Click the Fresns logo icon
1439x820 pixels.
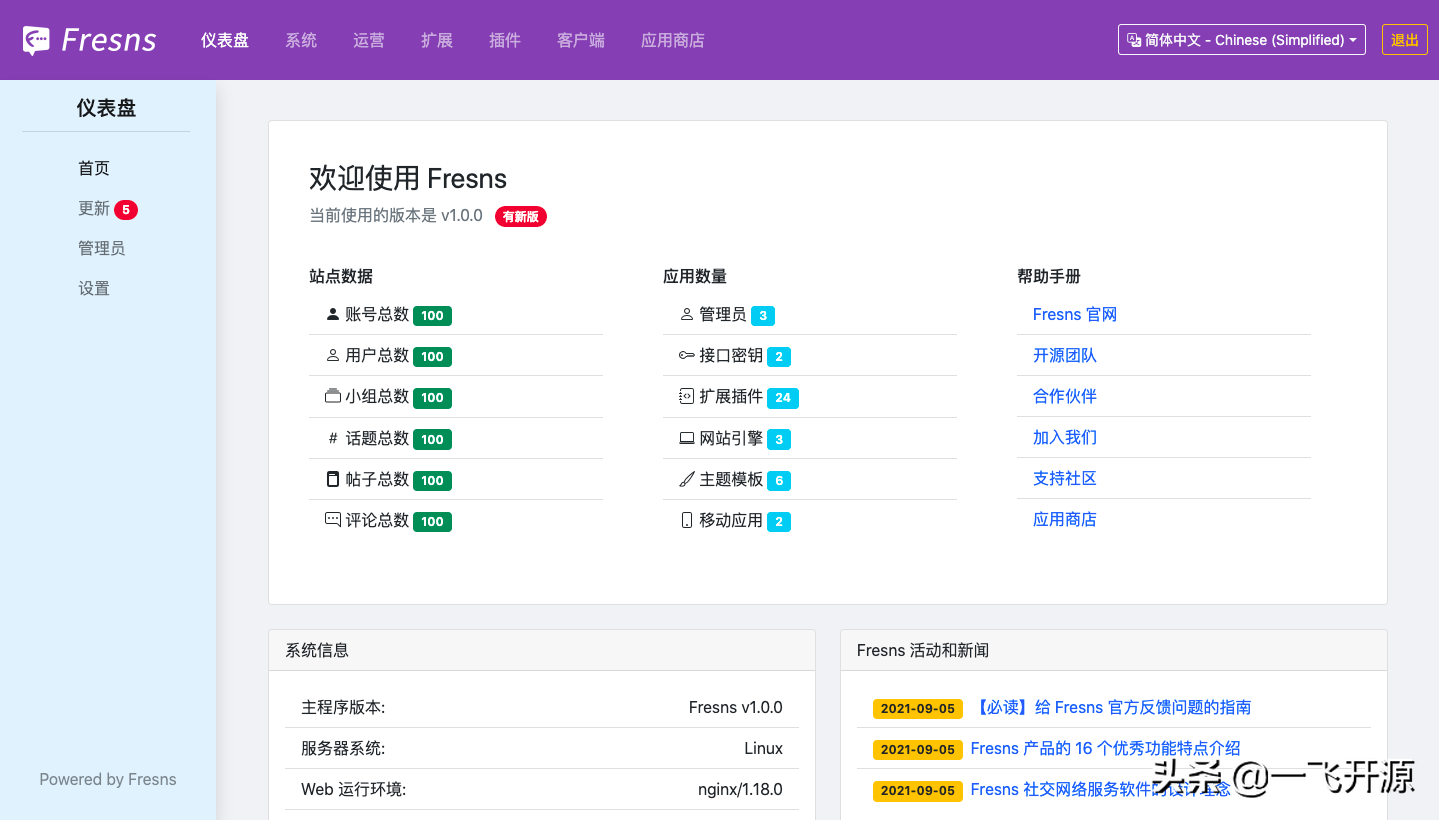pyautogui.click(x=36, y=40)
